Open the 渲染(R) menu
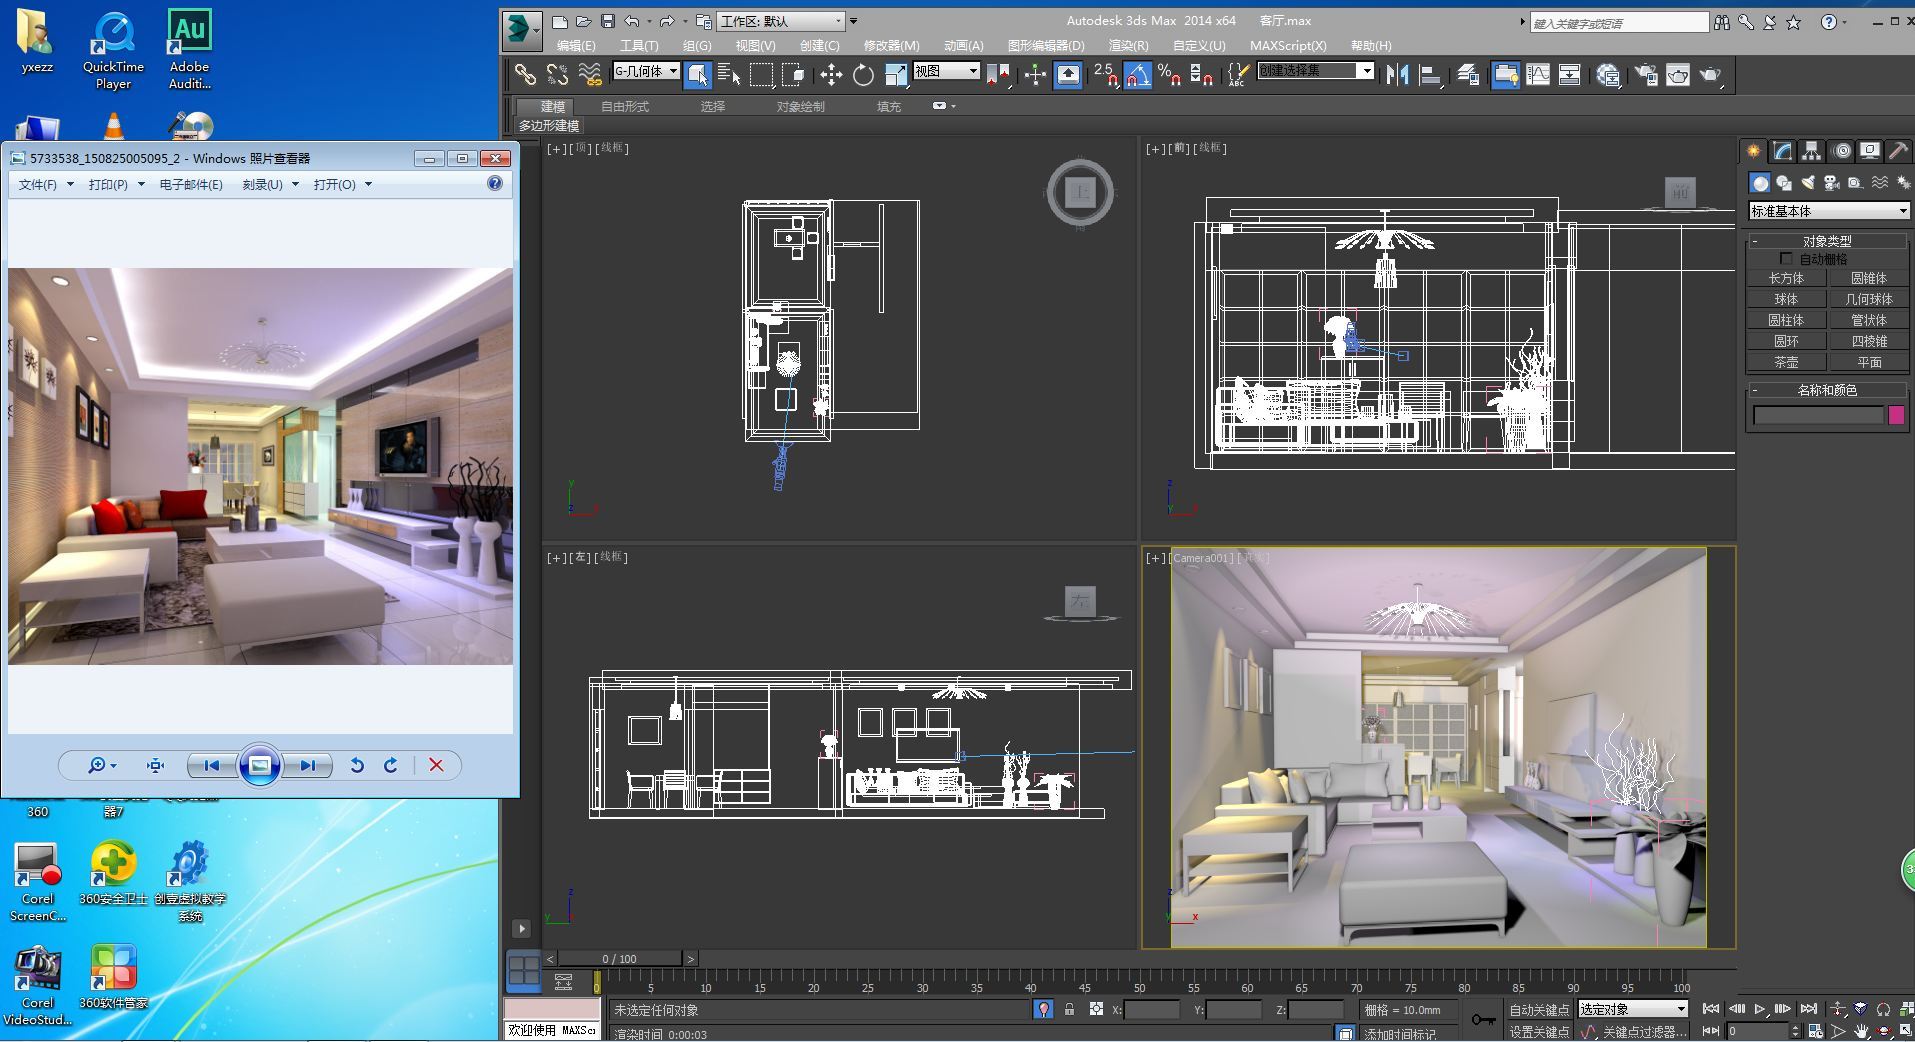Viewport: 1915px width, 1042px height. point(1128,46)
